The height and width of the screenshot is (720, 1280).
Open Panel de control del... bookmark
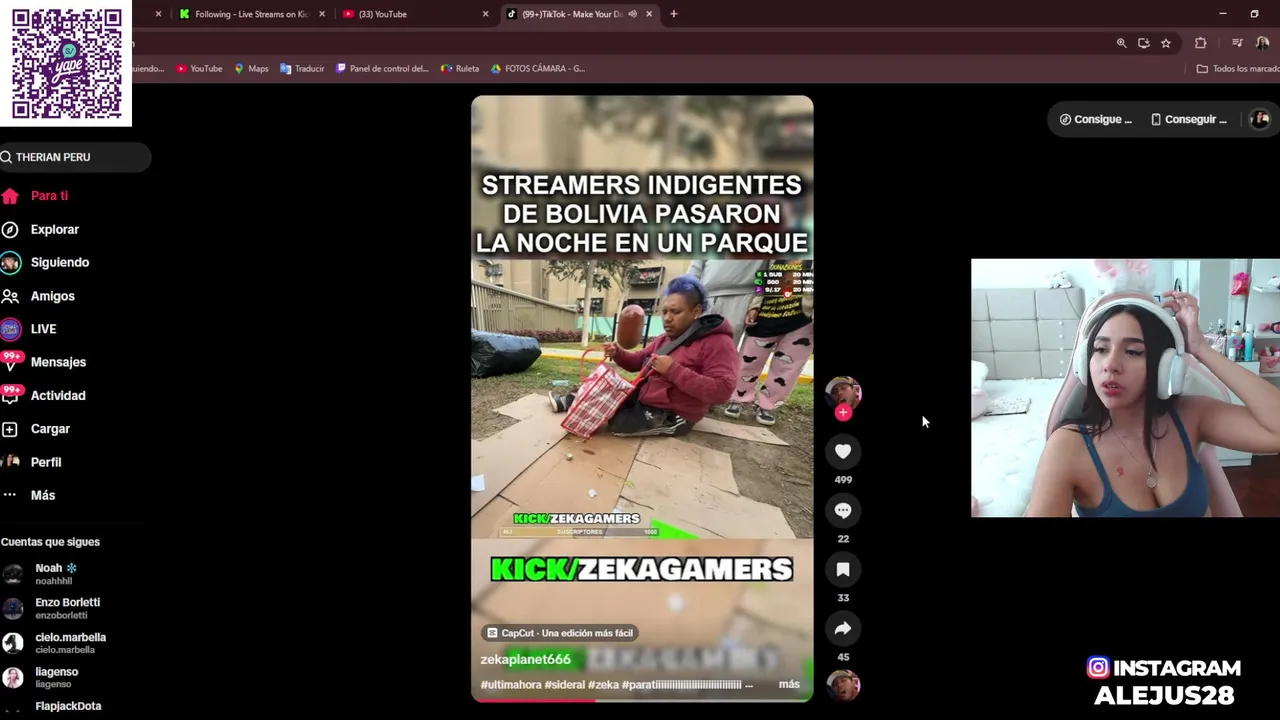point(382,69)
